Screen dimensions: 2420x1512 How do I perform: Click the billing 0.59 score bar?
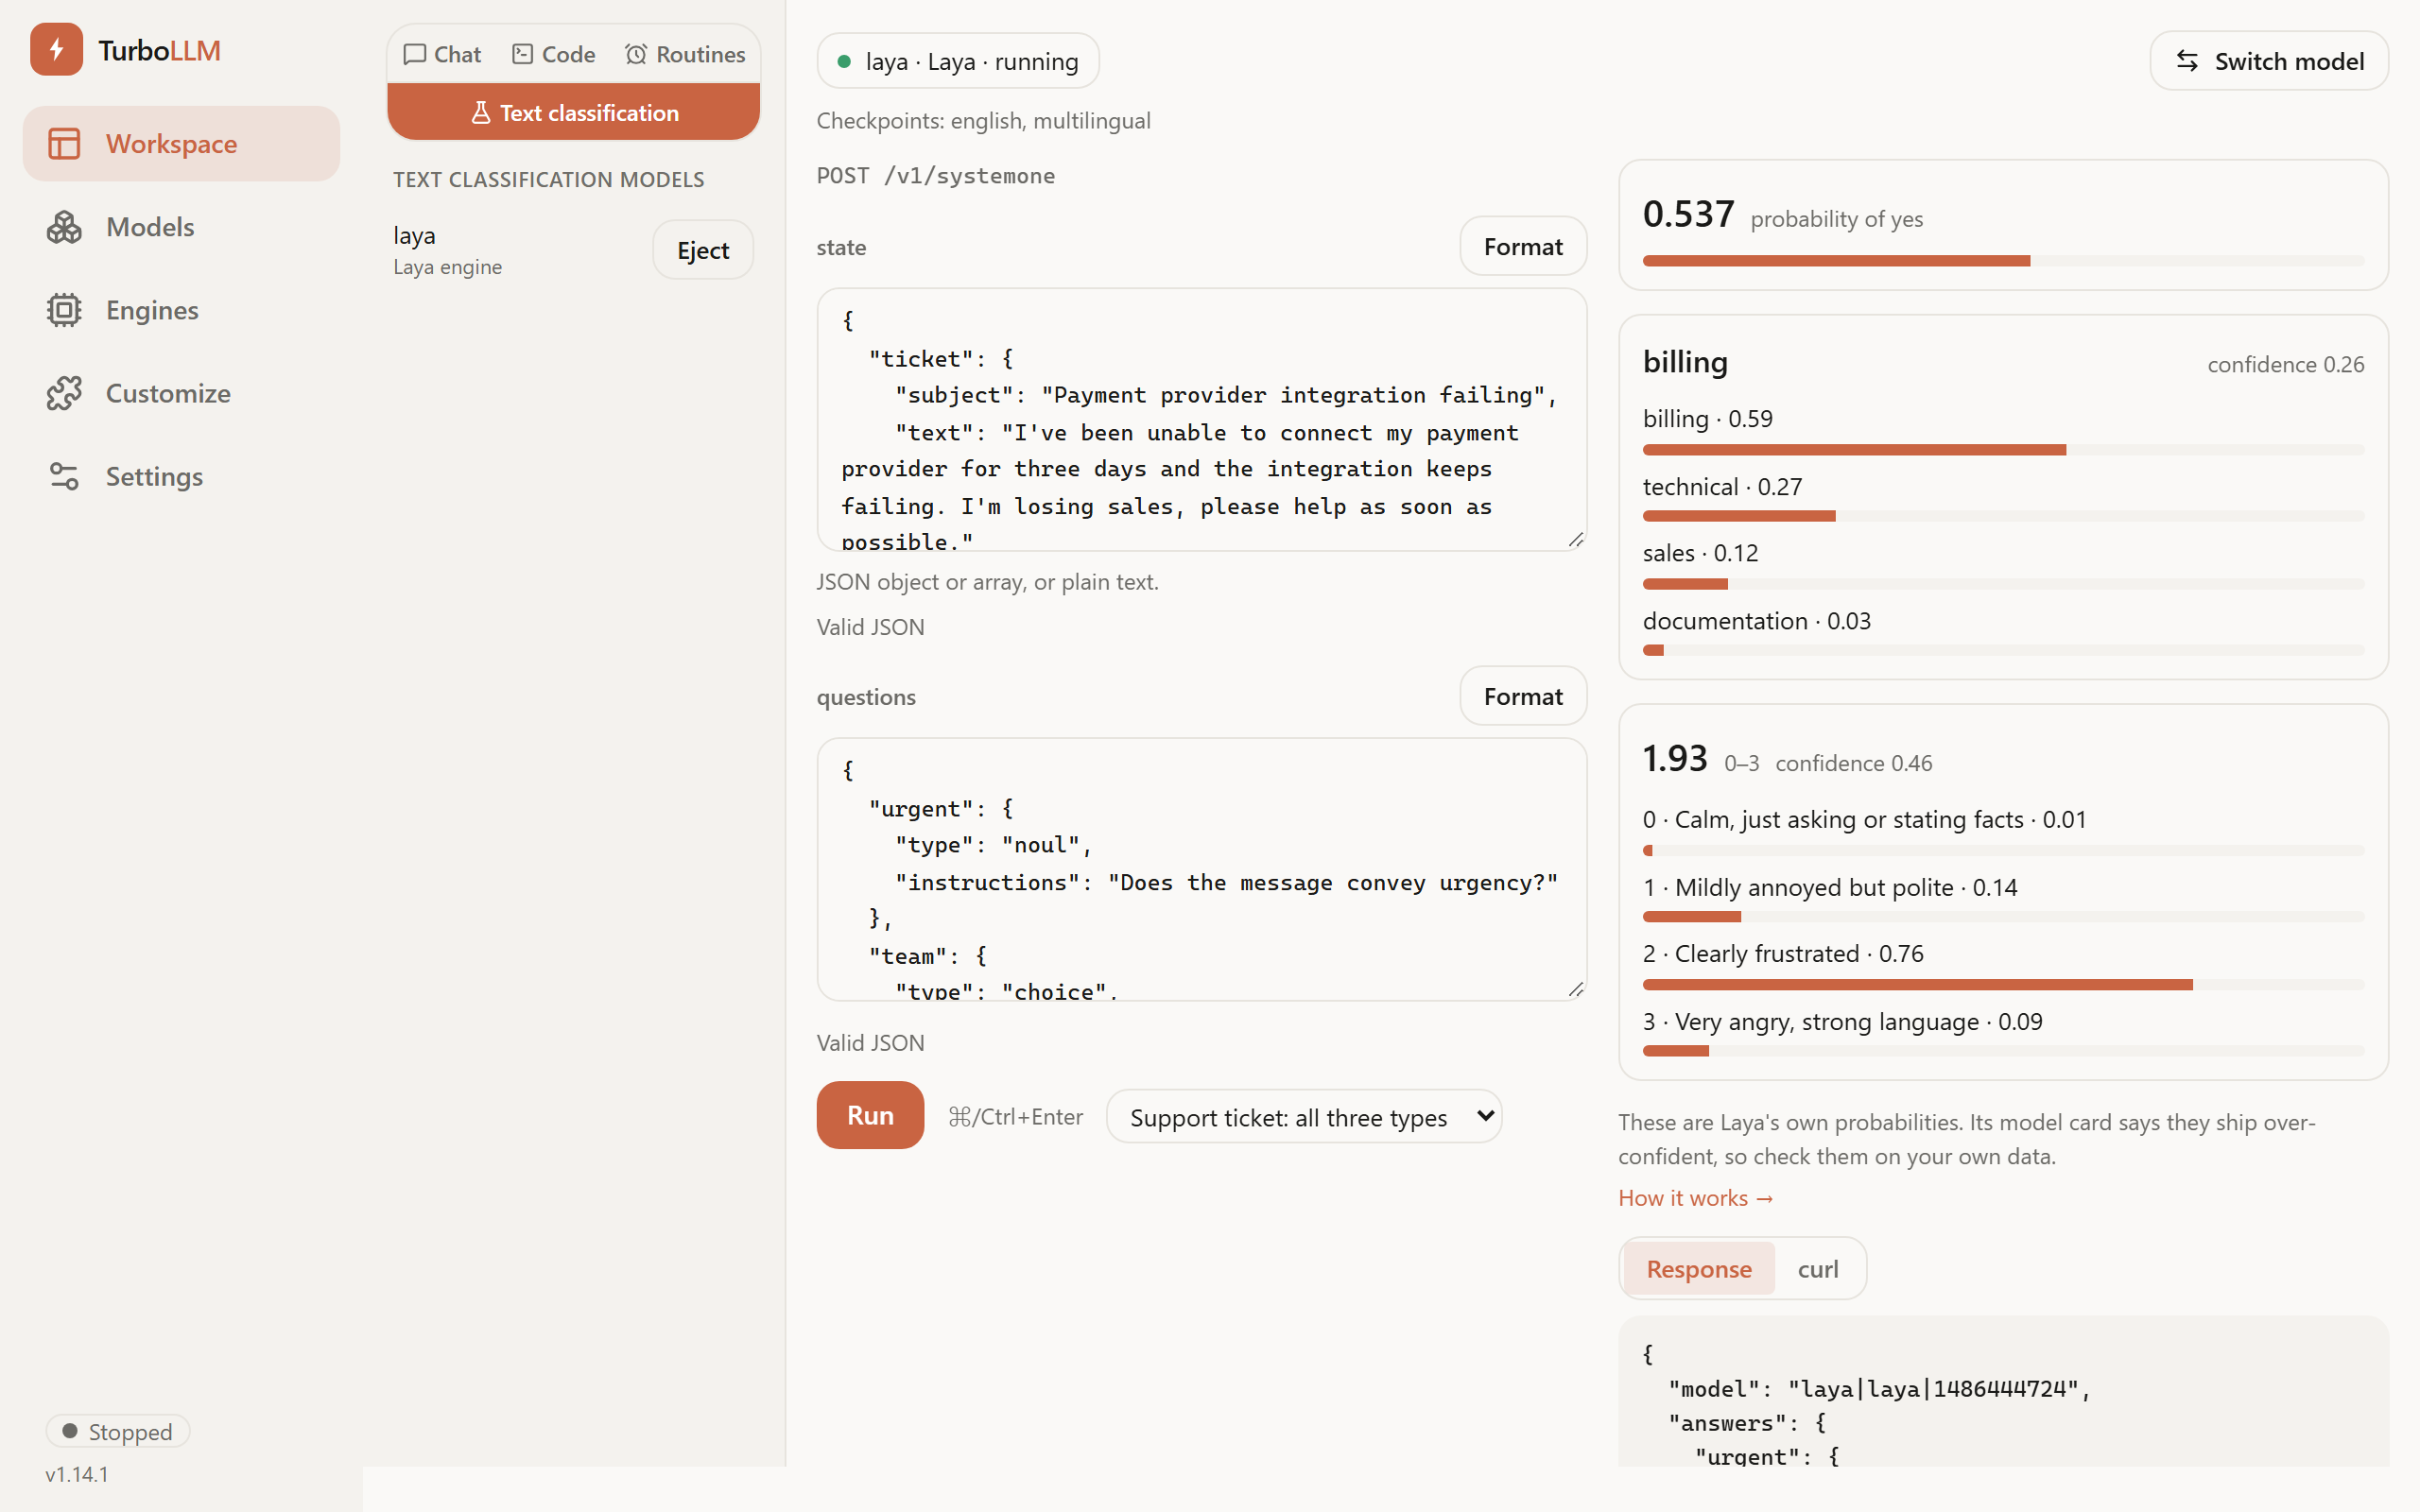point(2003,450)
